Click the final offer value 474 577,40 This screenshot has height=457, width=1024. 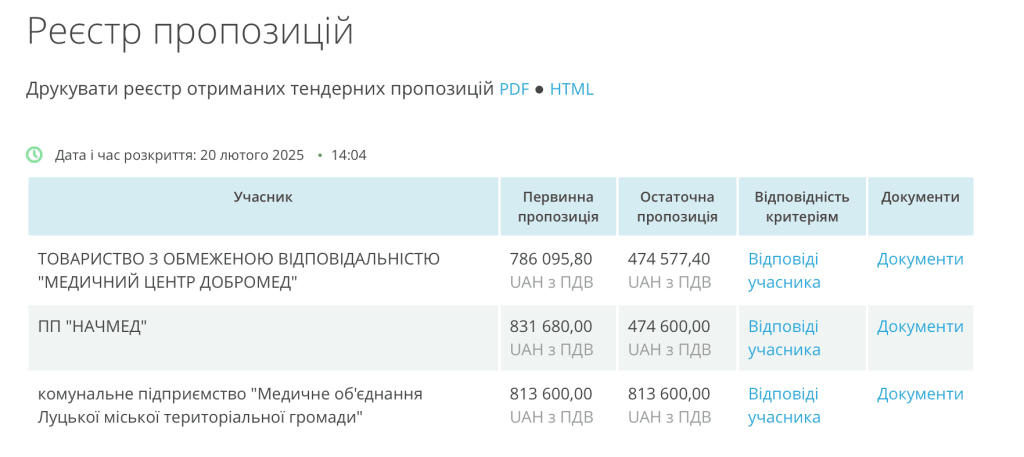671,259
